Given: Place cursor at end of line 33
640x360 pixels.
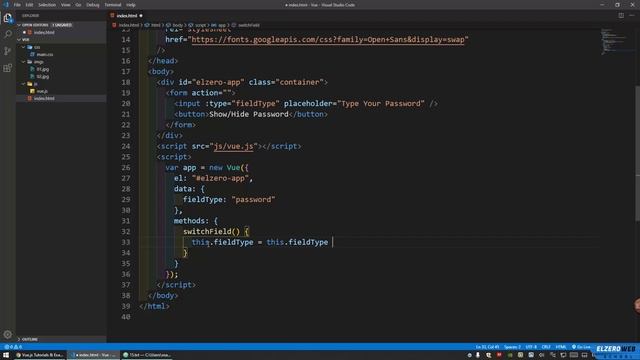Looking at the screenshot, I should tap(333, 242).
